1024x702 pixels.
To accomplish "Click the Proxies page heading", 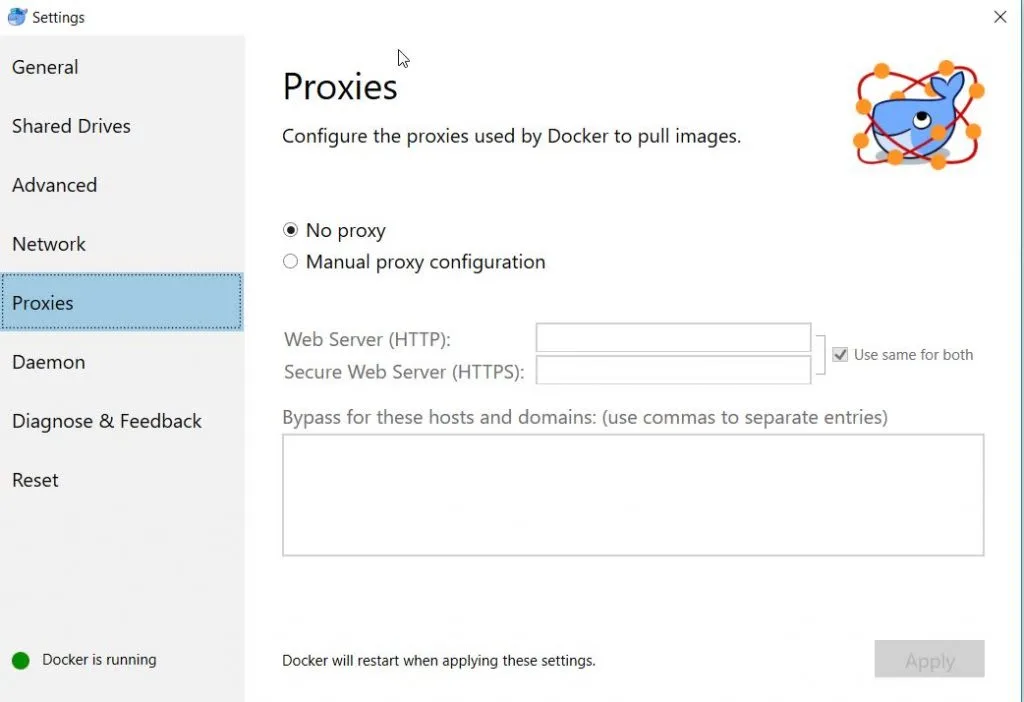I will tap(340, 86).
